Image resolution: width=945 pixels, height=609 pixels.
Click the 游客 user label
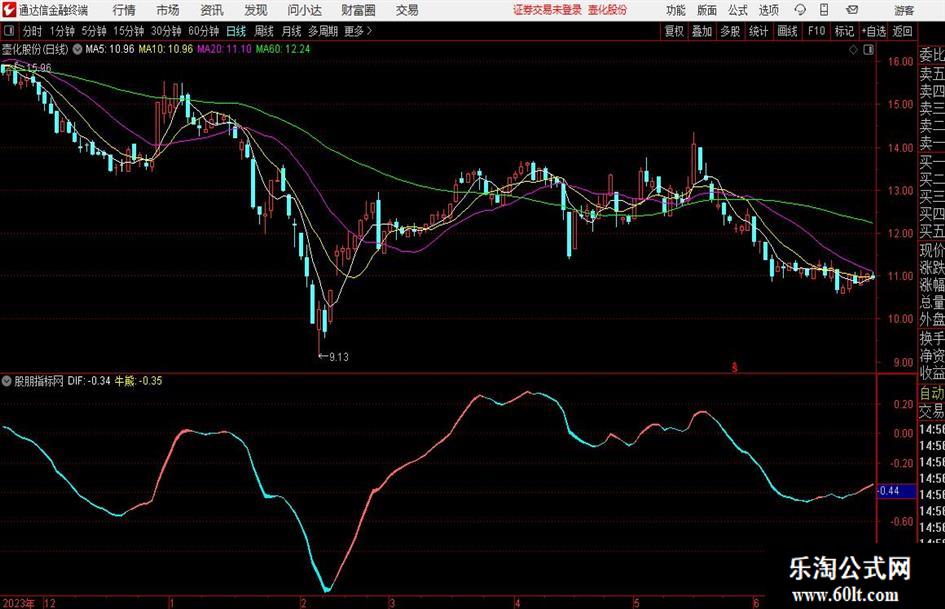coord(903,10)
